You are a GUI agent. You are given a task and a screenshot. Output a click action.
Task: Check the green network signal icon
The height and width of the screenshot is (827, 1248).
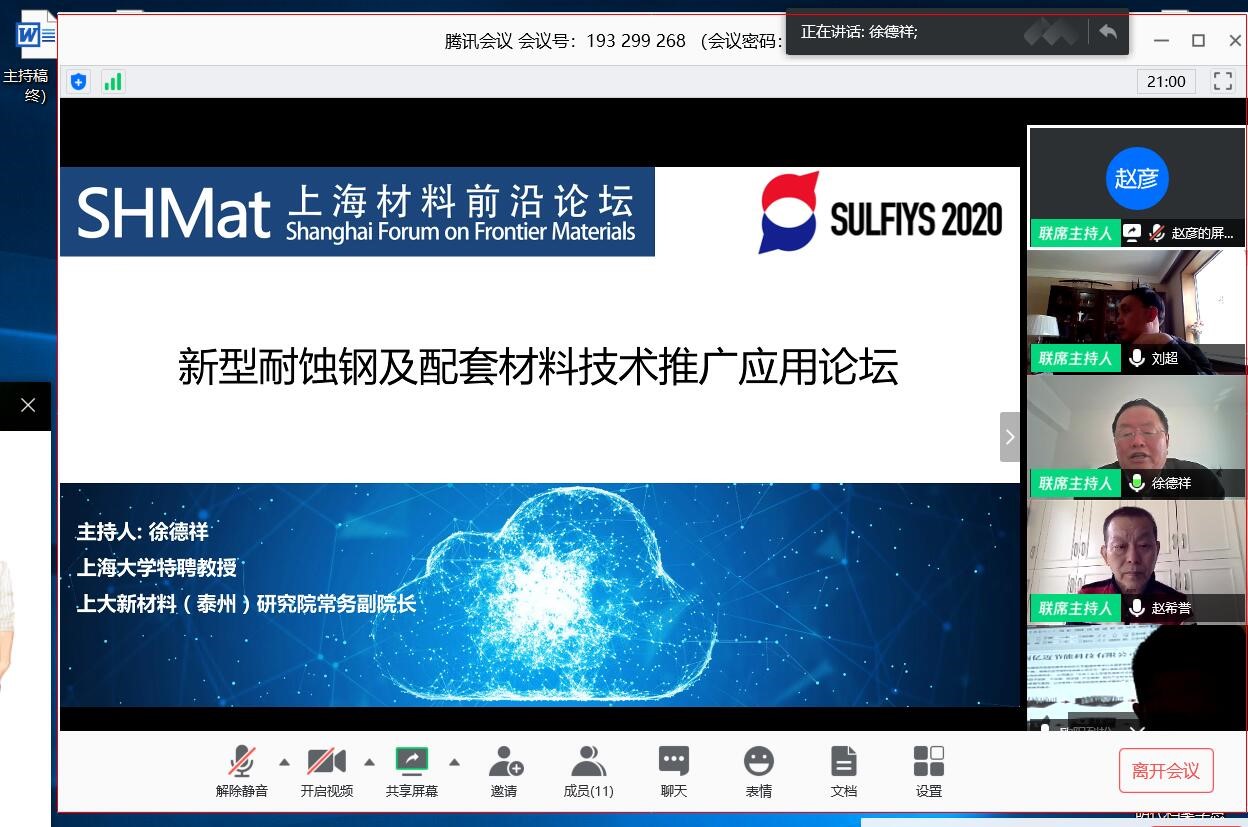113,82
